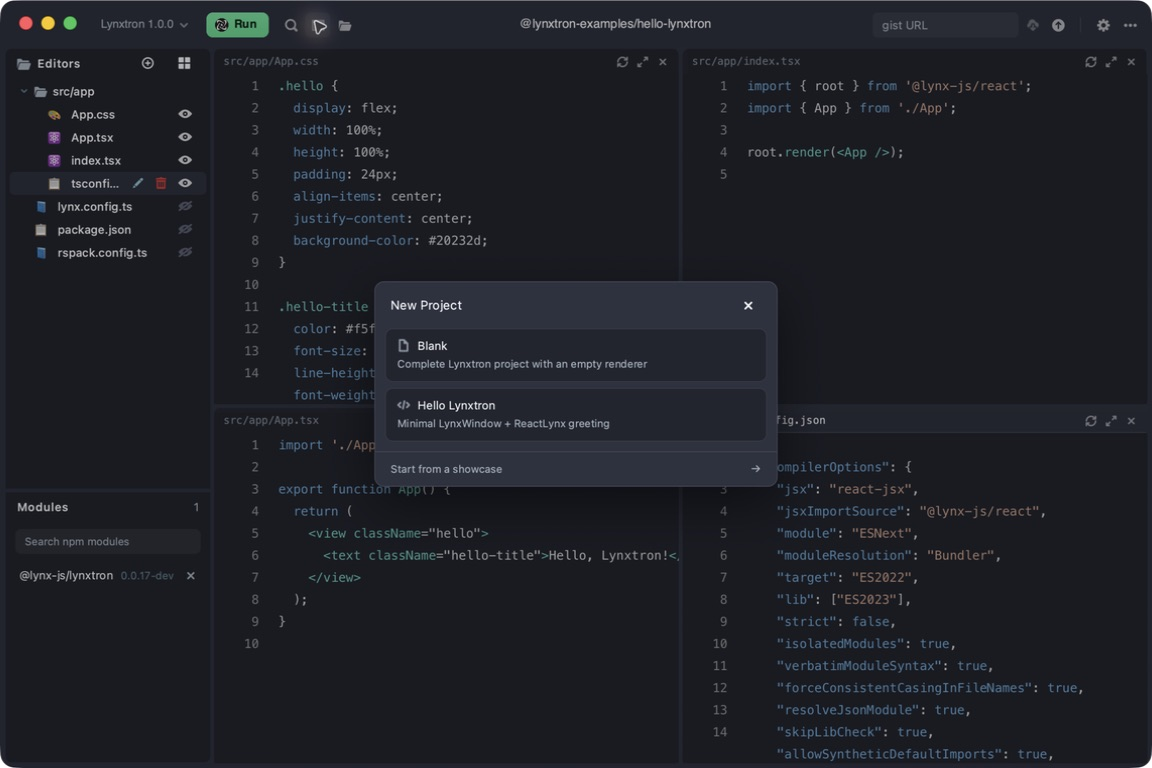Screen dimensions: 1152x768
Task: Select rspack.config.ts in the file tree
Action: click(x=102, y=252)
